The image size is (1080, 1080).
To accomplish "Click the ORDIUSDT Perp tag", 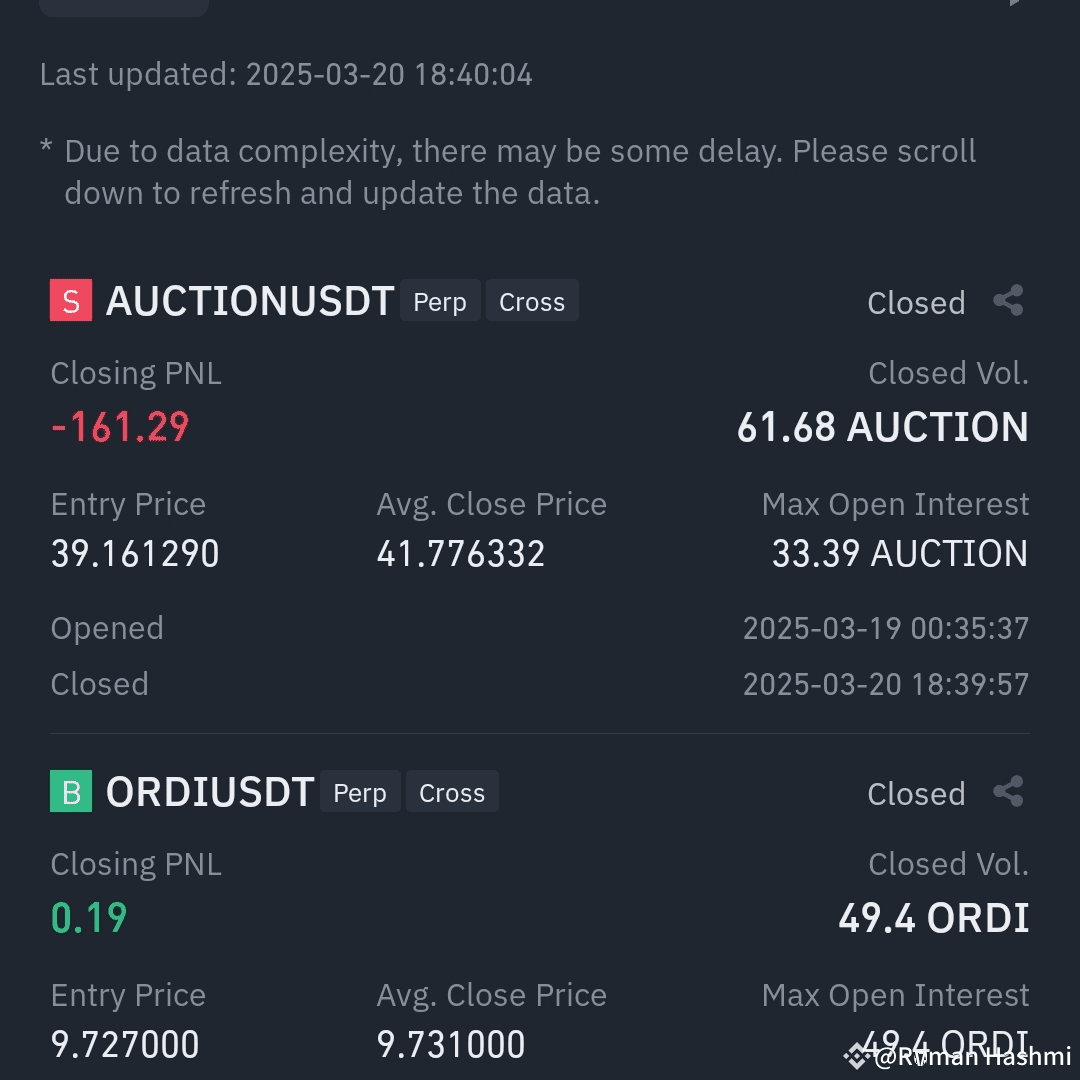I will (360, 791).
